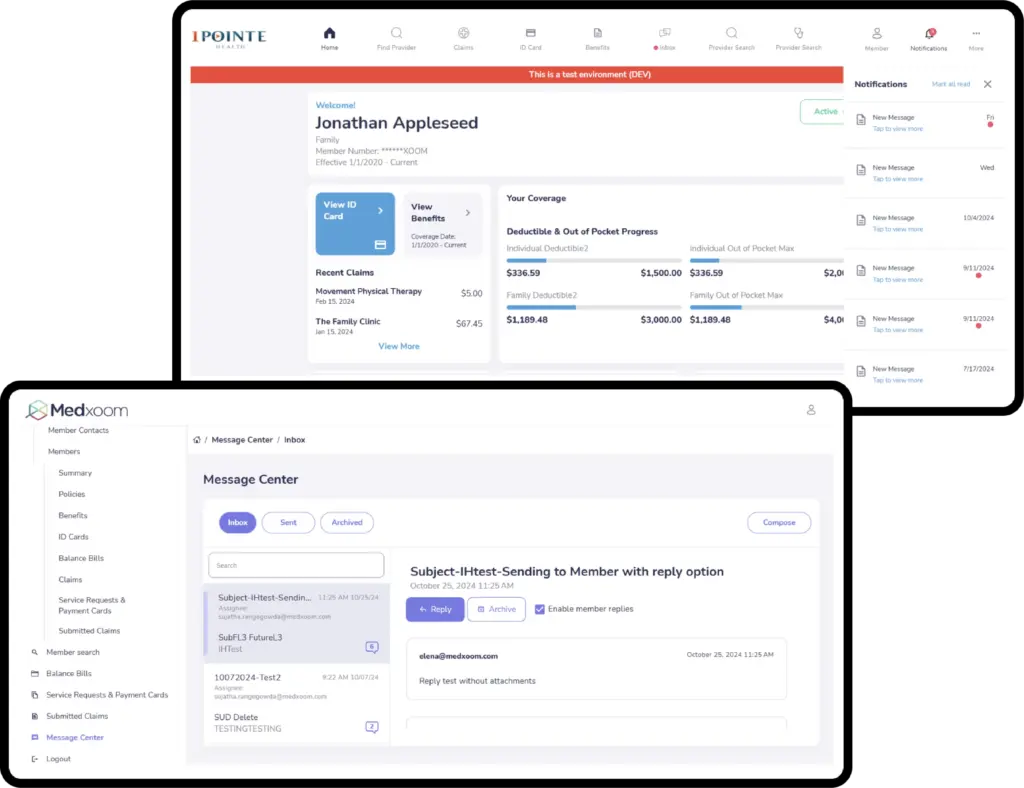The width and height of the screenshot is (1024, 788).
Task: Open the More menu in the navbar
Action: (x=976, y=33)
